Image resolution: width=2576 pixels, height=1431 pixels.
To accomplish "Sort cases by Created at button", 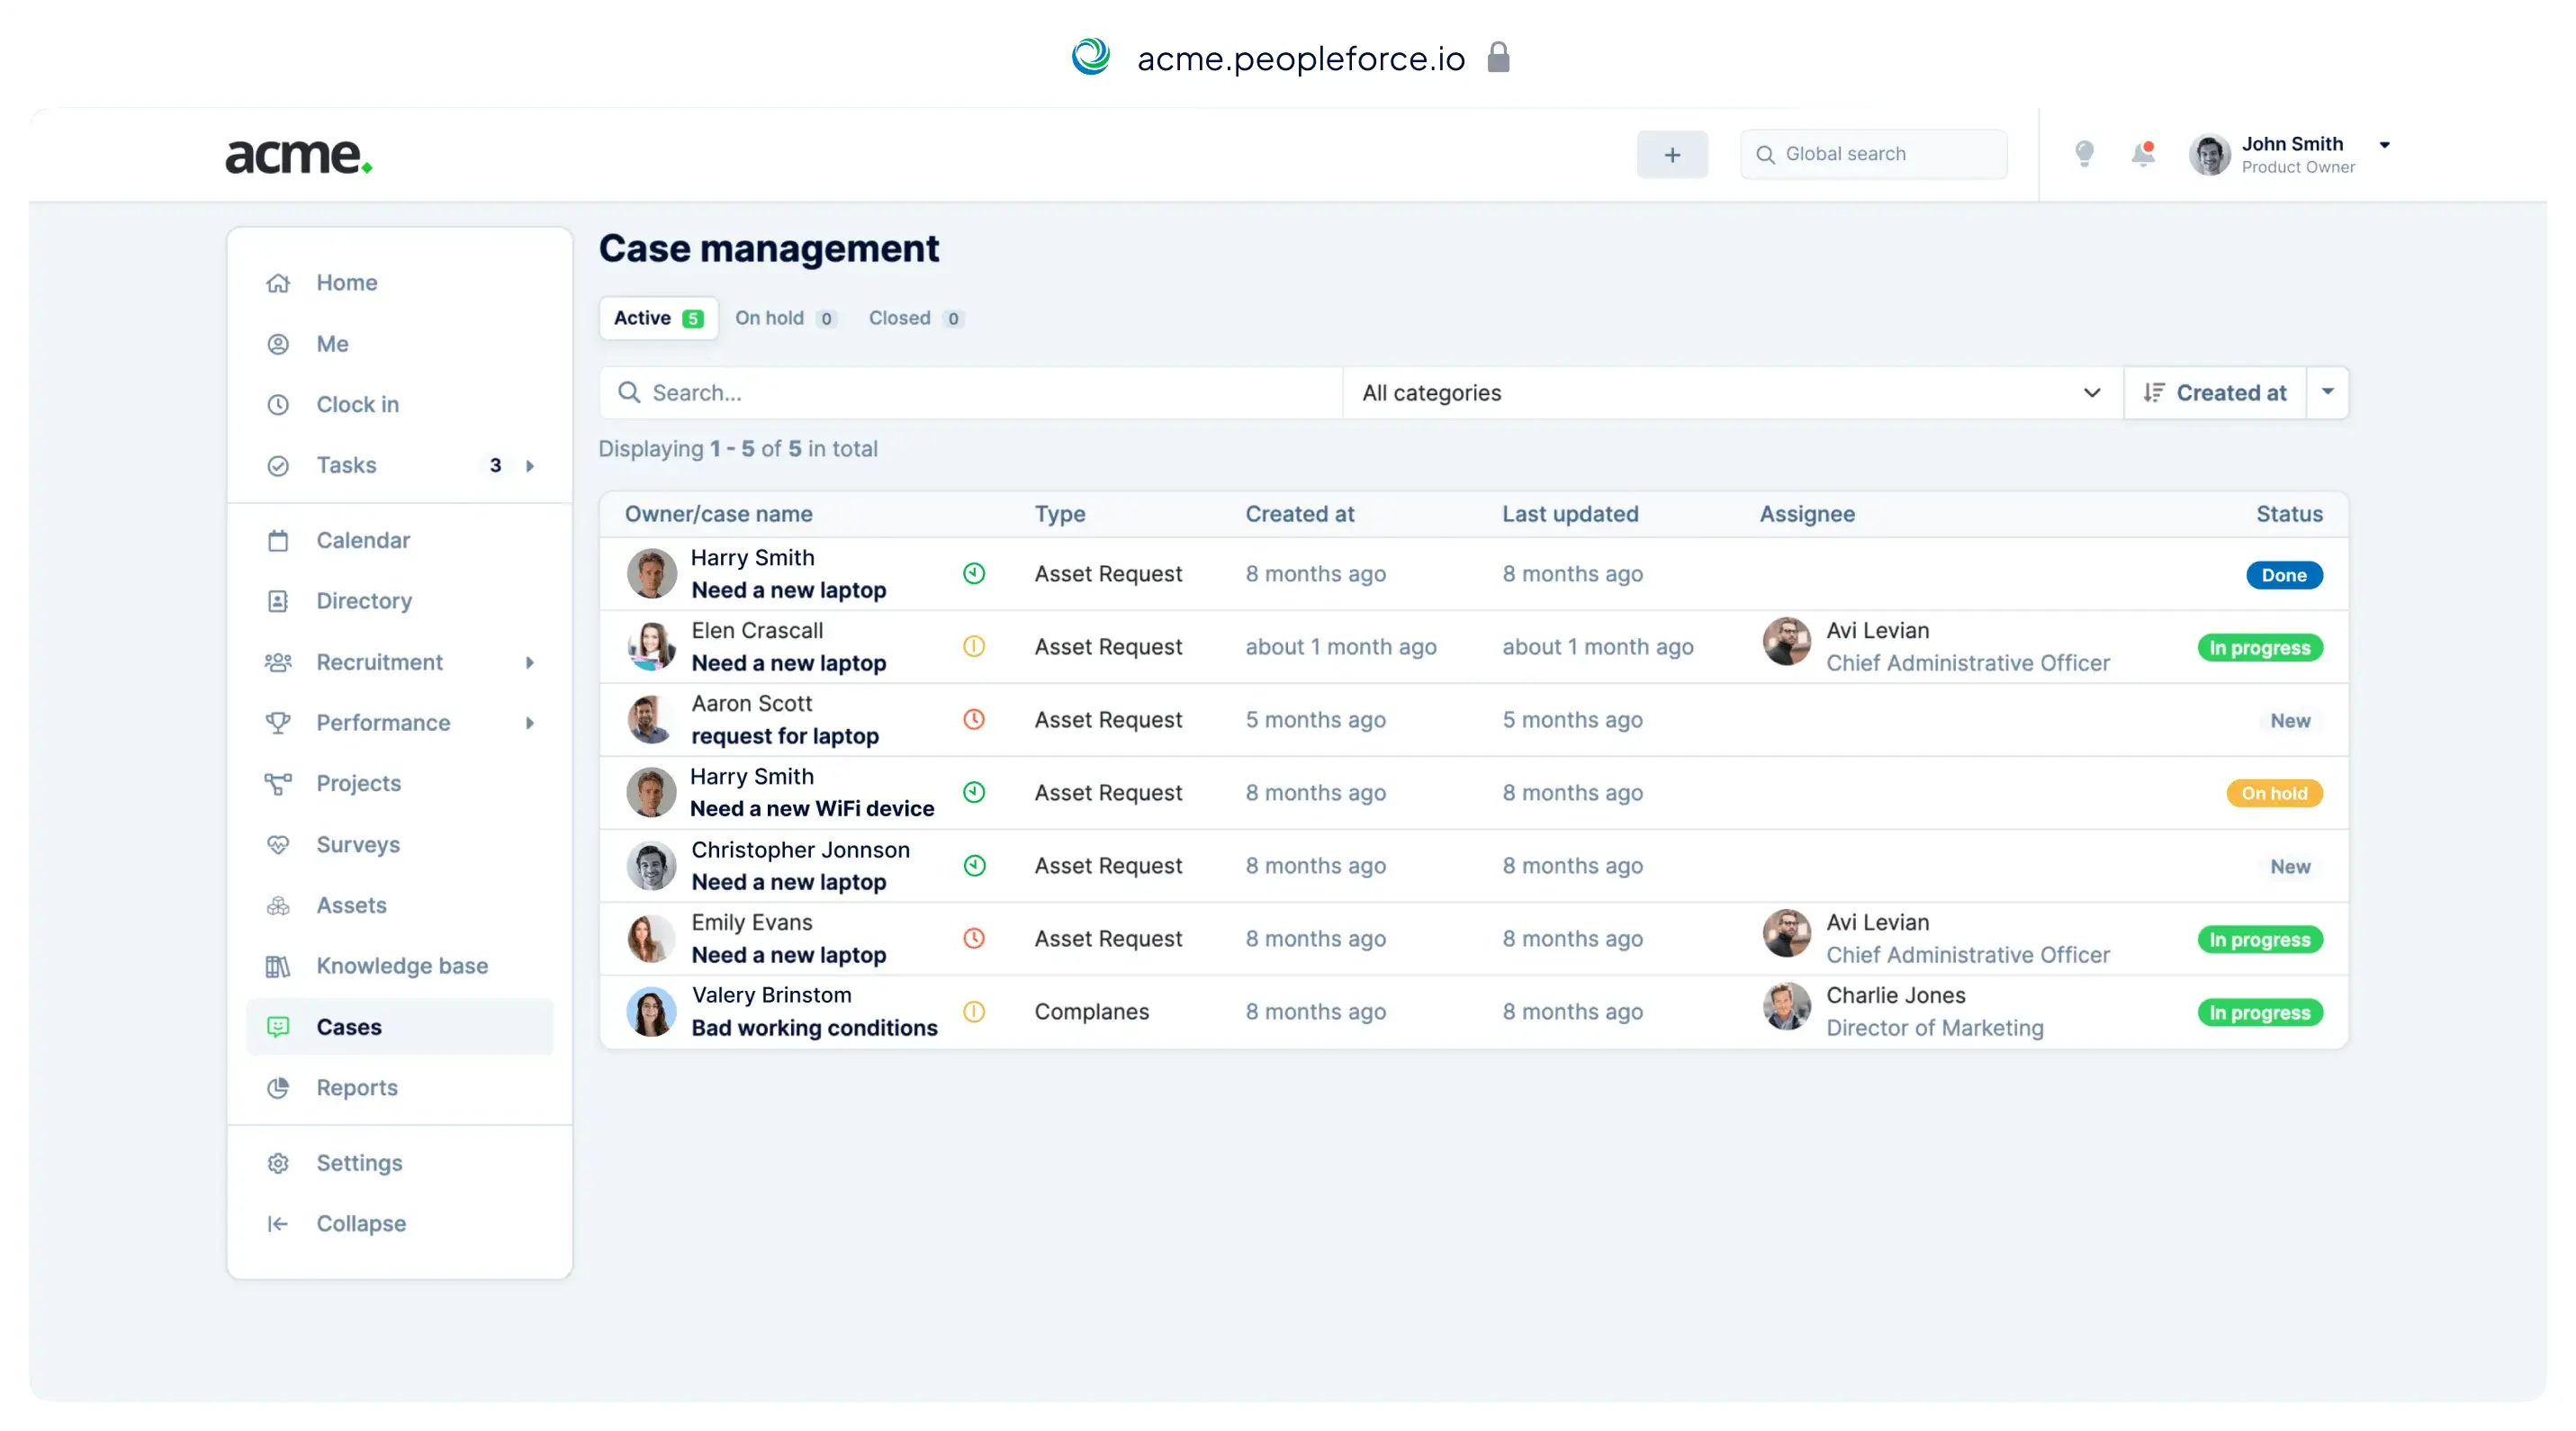I will (x=2215, y=393).
